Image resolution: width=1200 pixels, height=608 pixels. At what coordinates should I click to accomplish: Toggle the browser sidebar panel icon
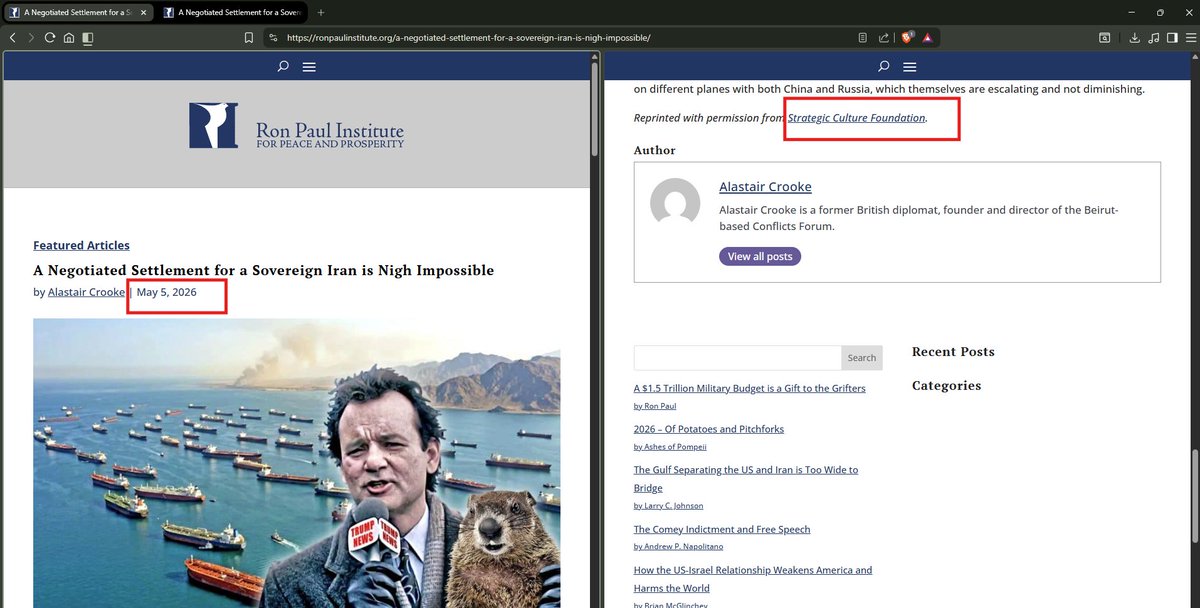coord(1171,38)
